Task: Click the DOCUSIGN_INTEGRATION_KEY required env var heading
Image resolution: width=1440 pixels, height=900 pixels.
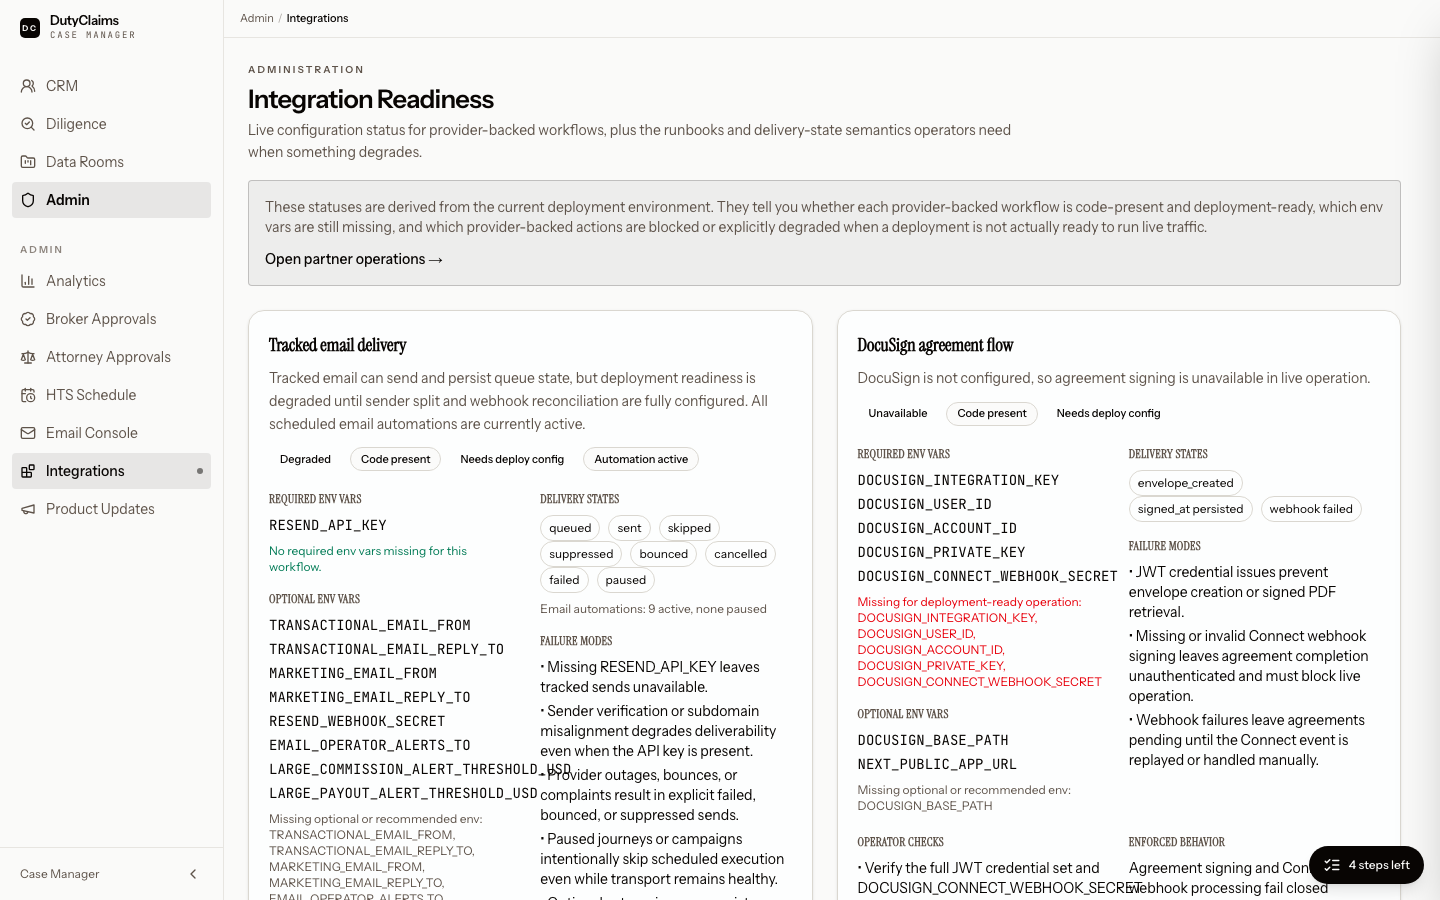Action: (958, 480)
